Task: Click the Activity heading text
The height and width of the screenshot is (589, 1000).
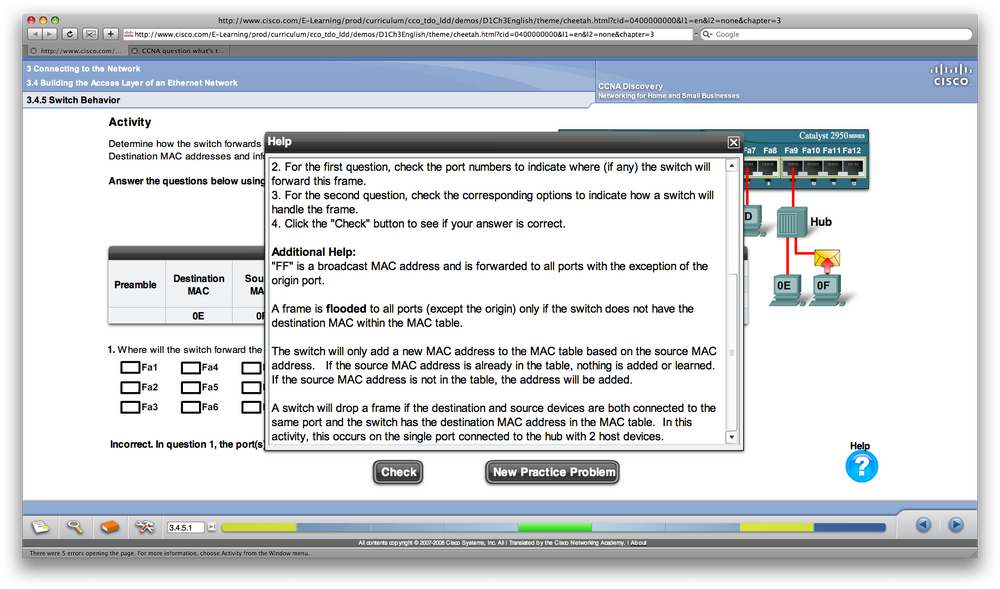Action: pos(129,122)
